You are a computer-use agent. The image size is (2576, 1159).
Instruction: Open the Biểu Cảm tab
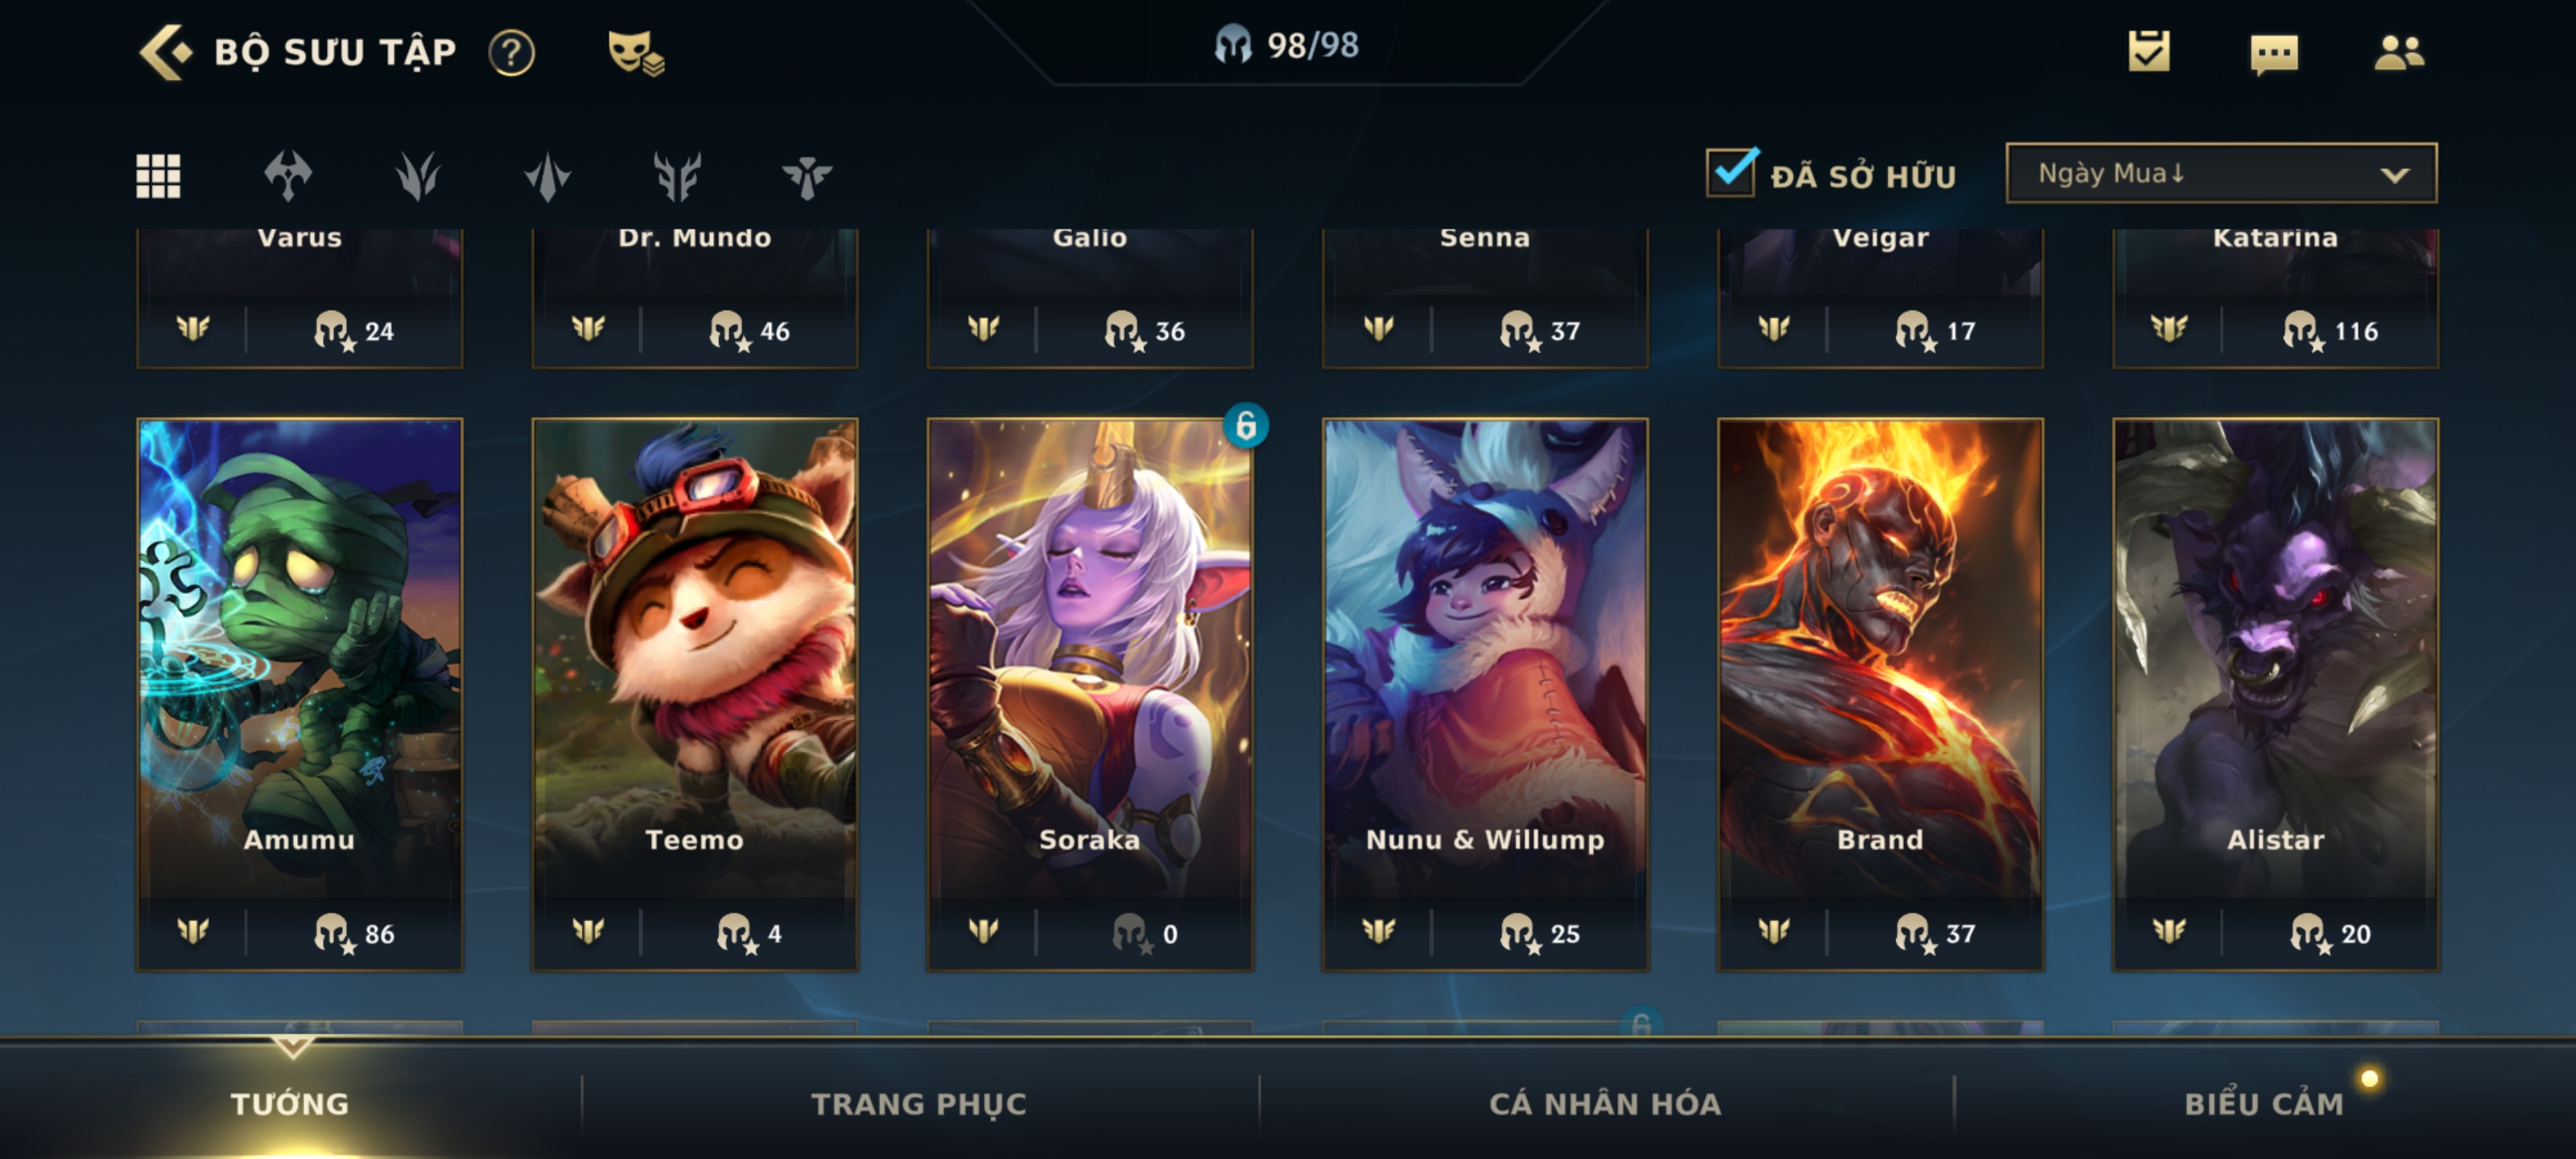[2264, 1103]
